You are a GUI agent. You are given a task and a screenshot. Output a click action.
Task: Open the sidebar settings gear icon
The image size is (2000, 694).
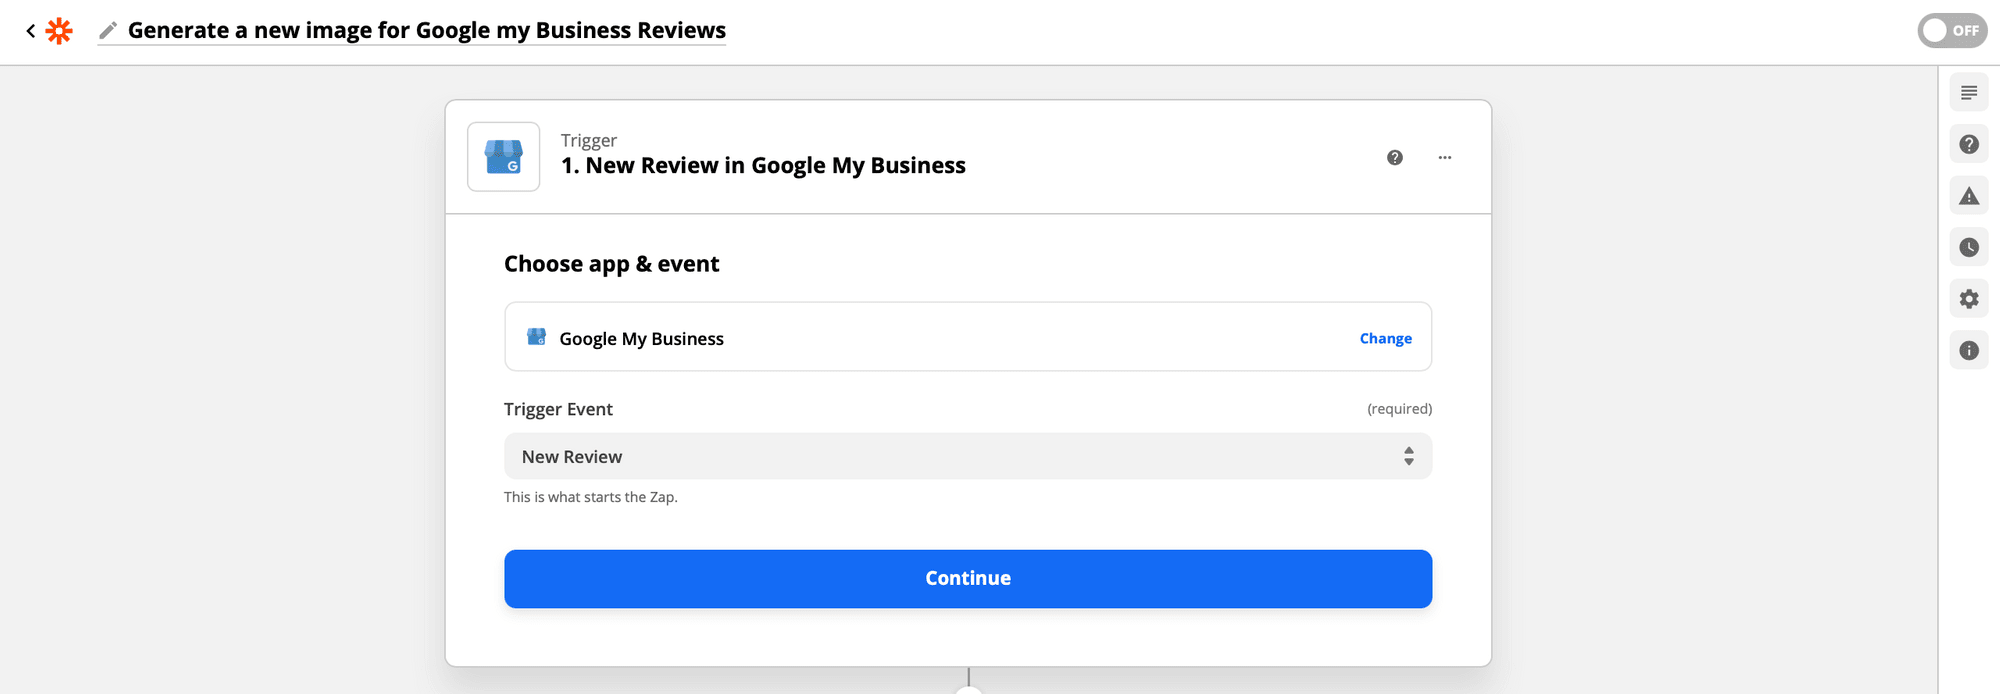point(1969,299)
